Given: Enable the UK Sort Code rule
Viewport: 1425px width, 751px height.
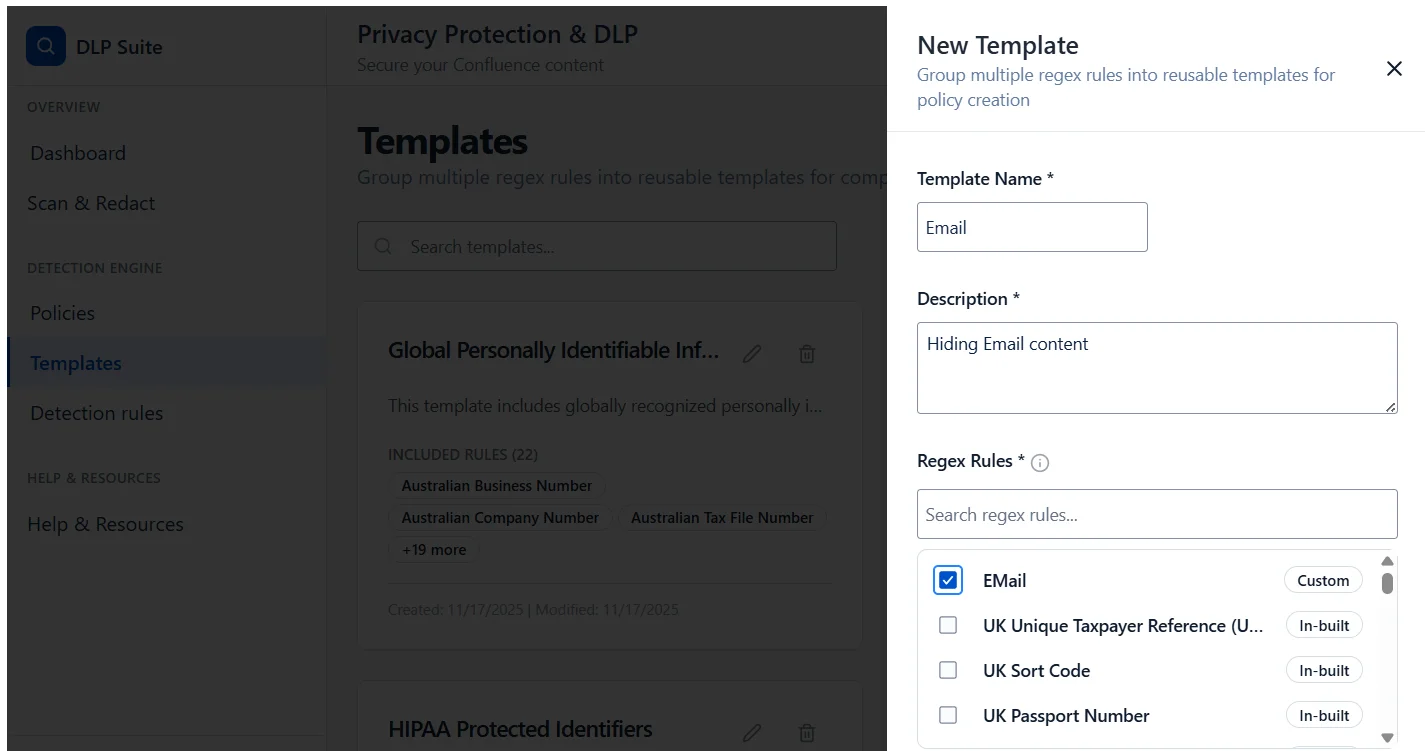Looking at the screenshot, I should tap(947, 670).
